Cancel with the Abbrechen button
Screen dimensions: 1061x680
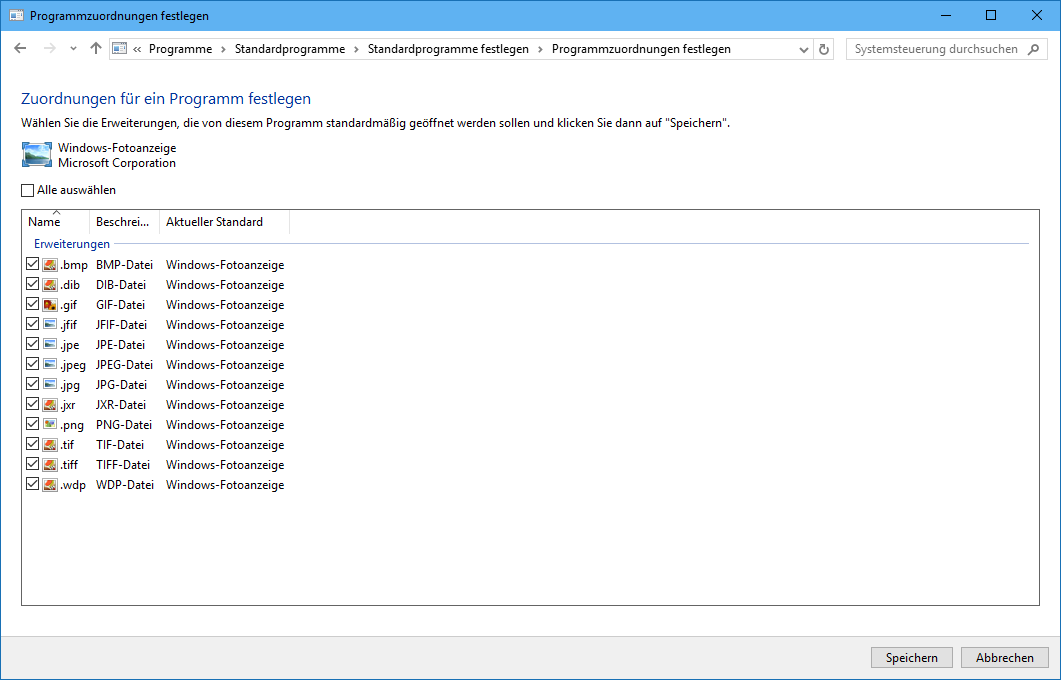click(1004, 658)
